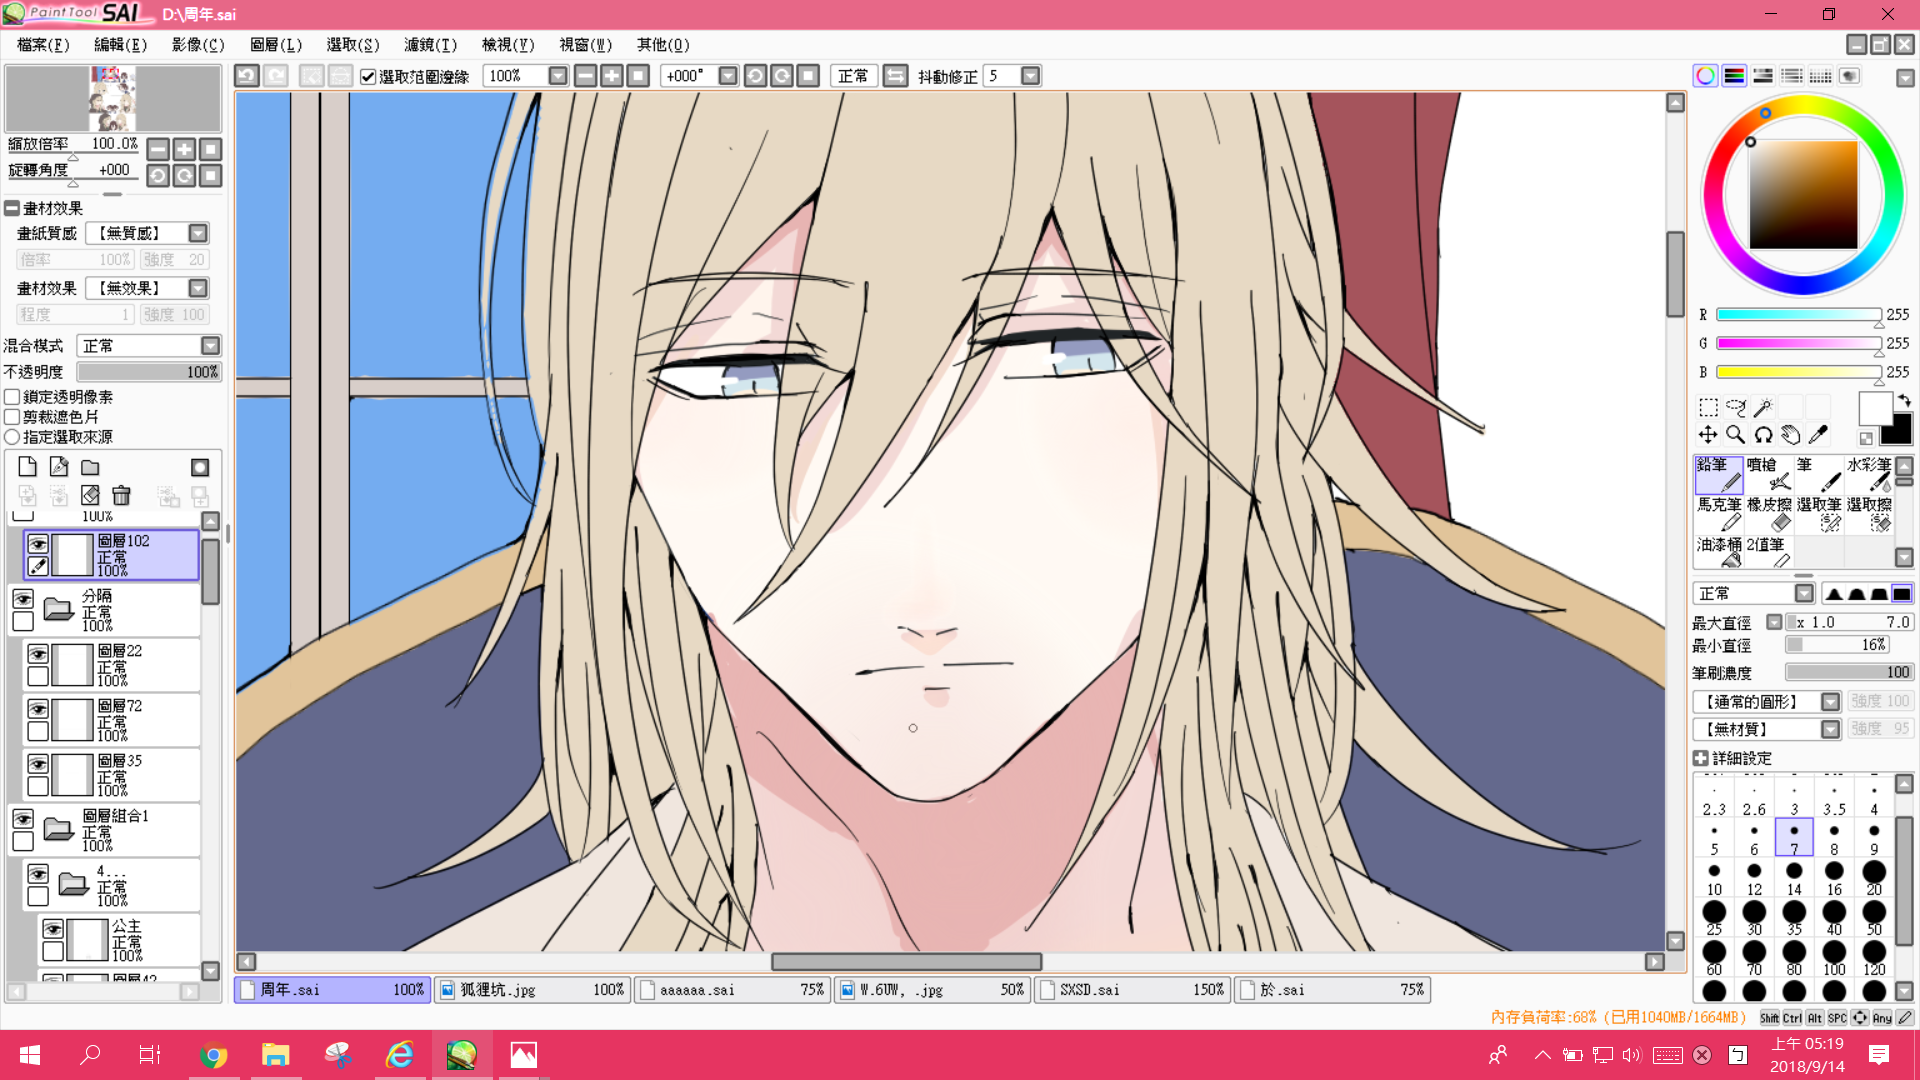Delete the selected layer with trash icon
This screenshot has height=1080, width=1920.
point(121,495)
